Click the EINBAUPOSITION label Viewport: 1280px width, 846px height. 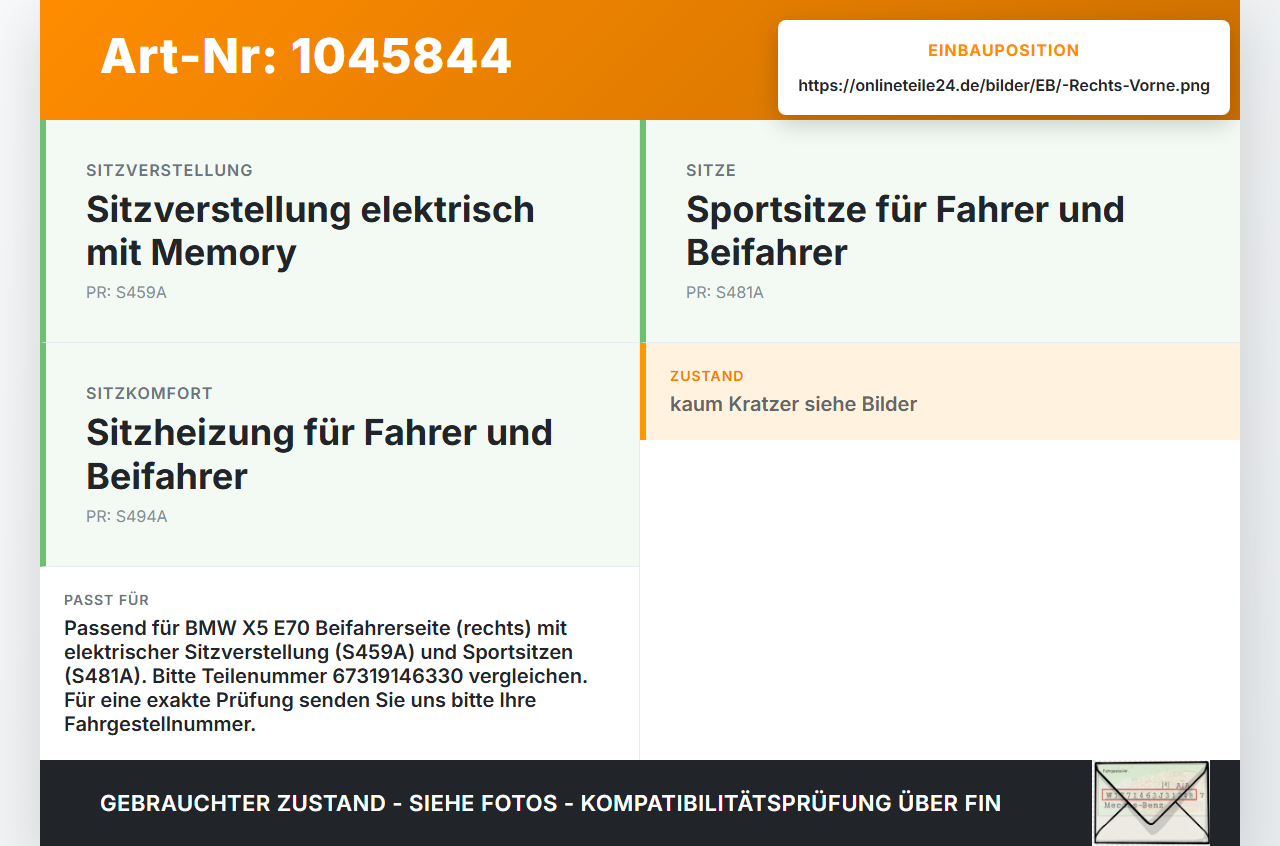click(1004, 50)
